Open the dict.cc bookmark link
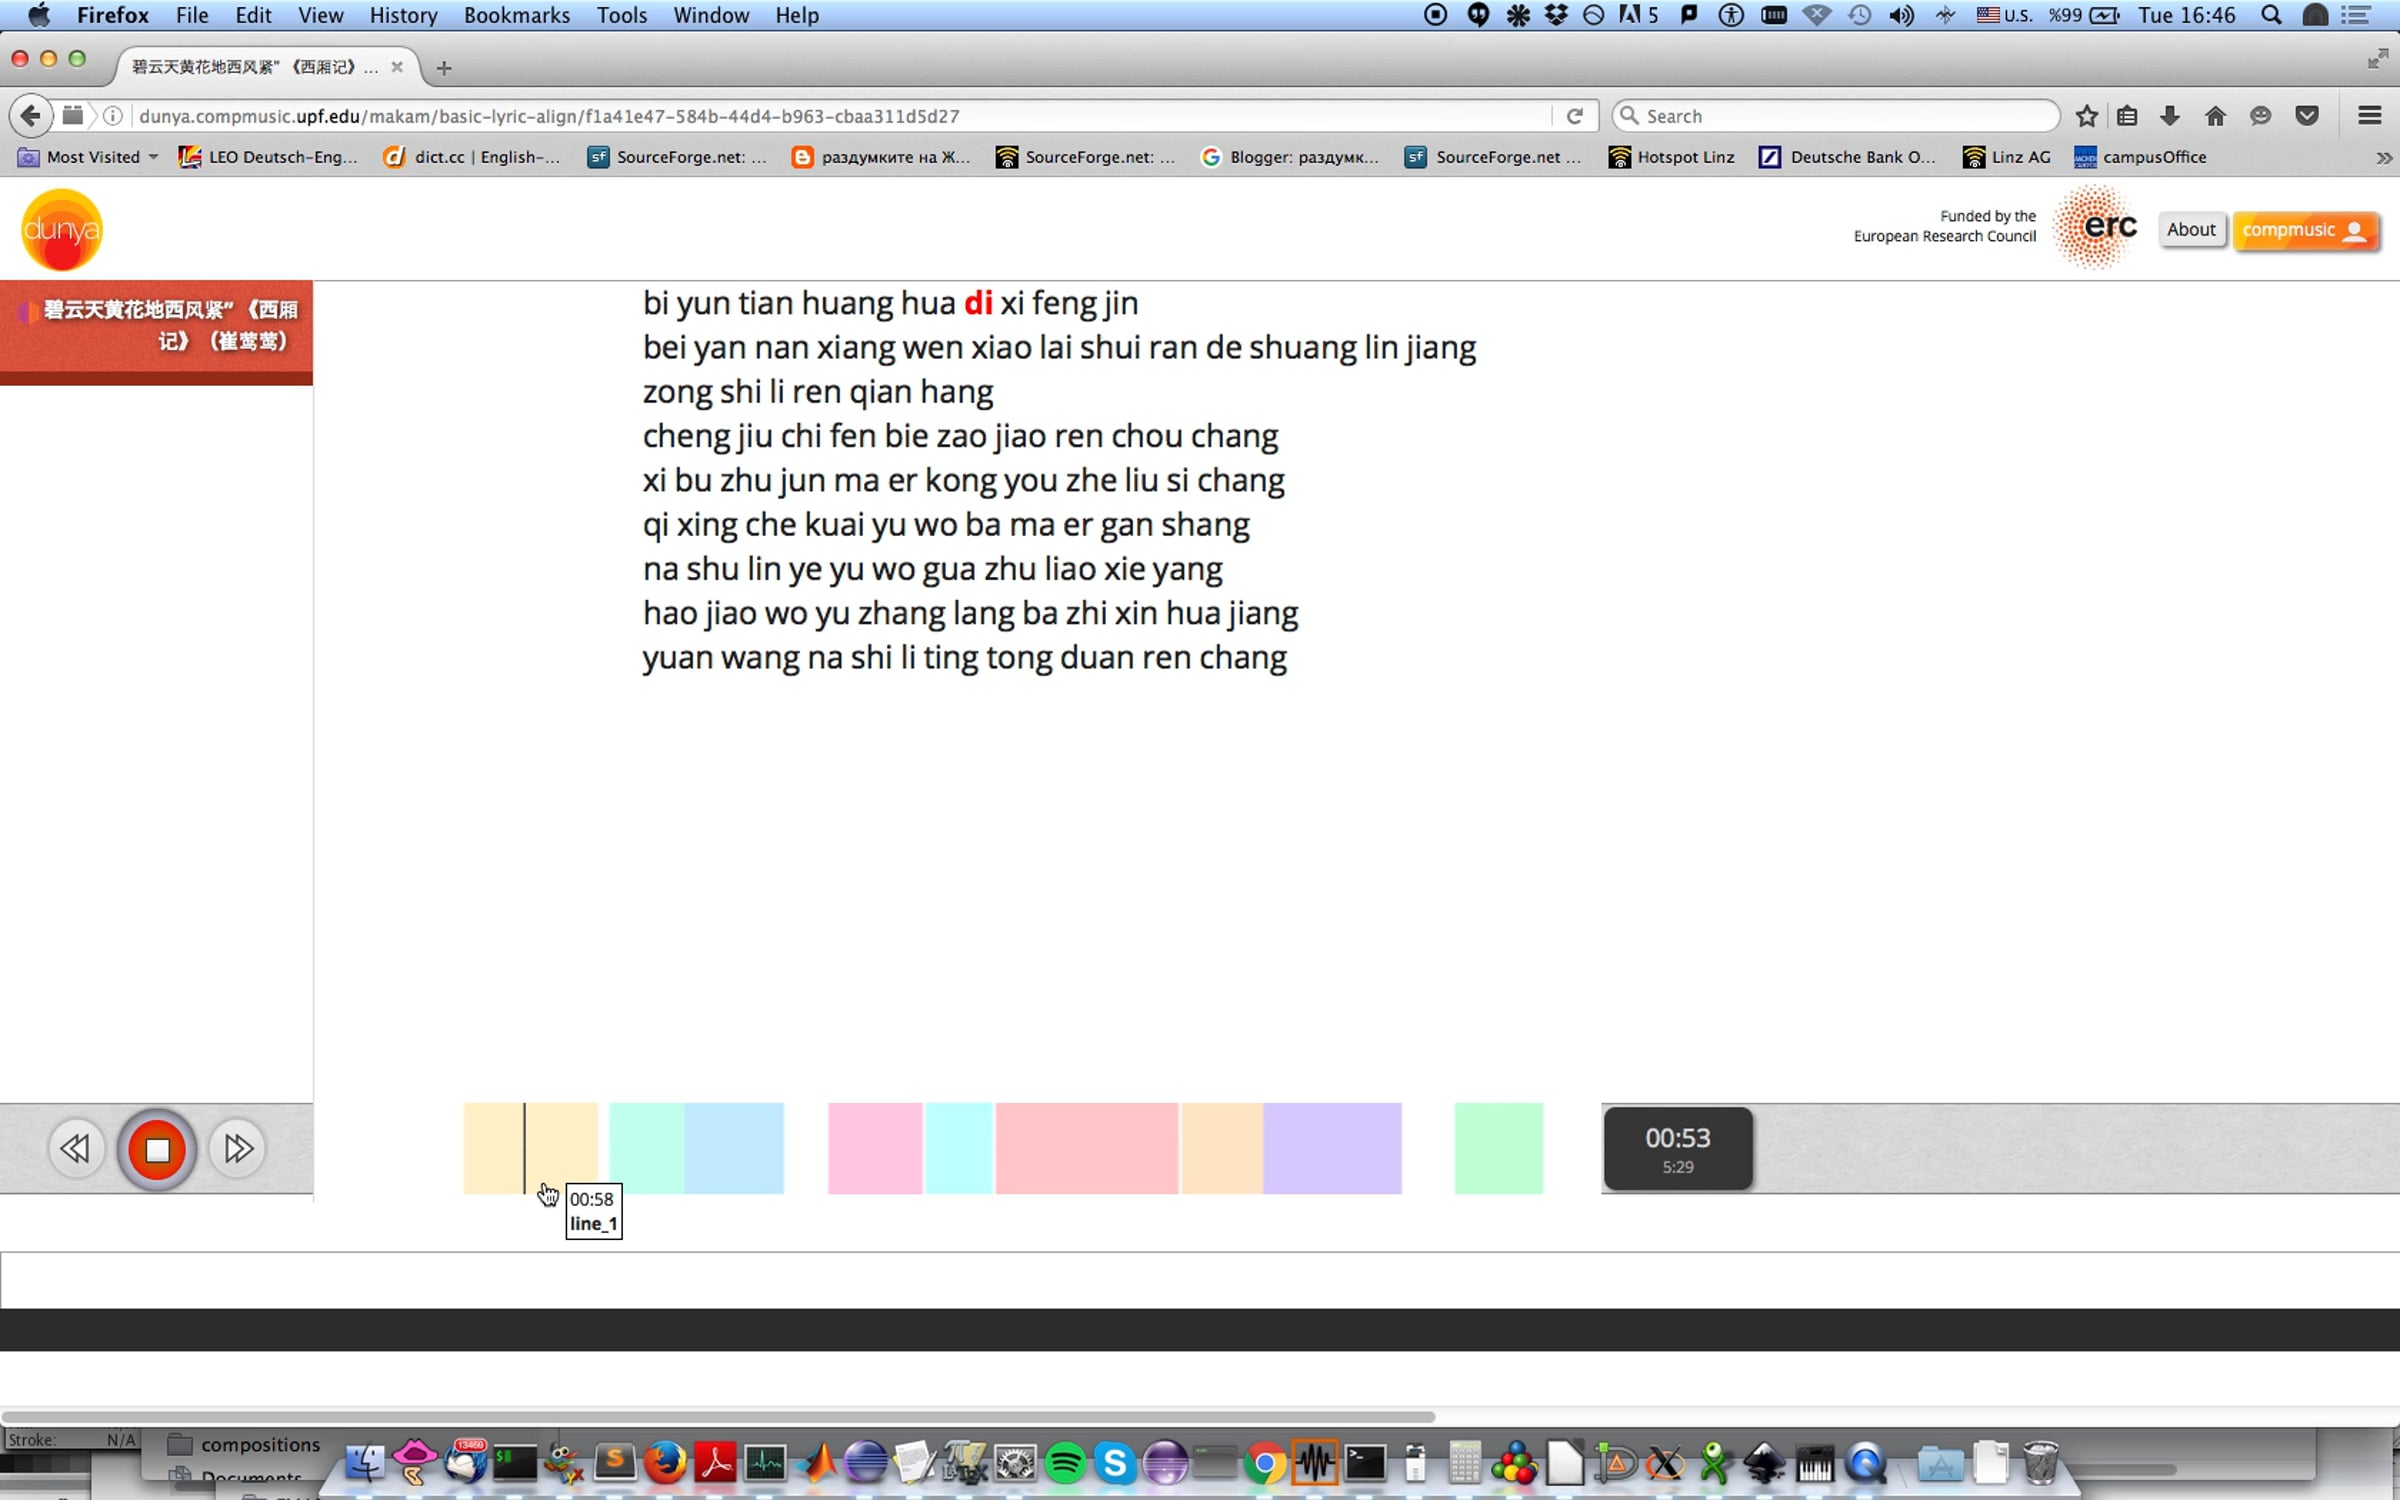2400x1500 pixels. coord(474,157)
